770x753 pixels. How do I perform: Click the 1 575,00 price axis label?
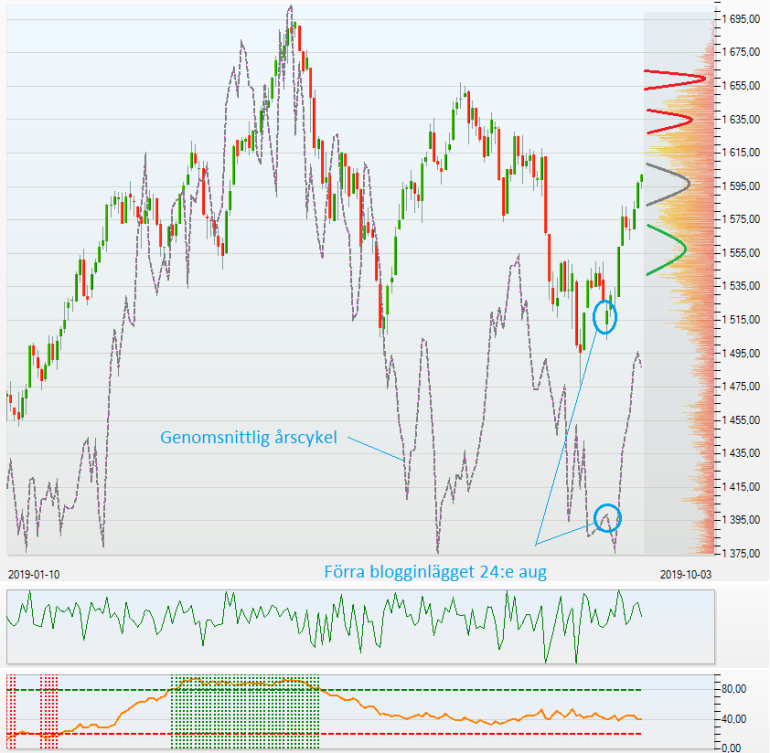741,219
